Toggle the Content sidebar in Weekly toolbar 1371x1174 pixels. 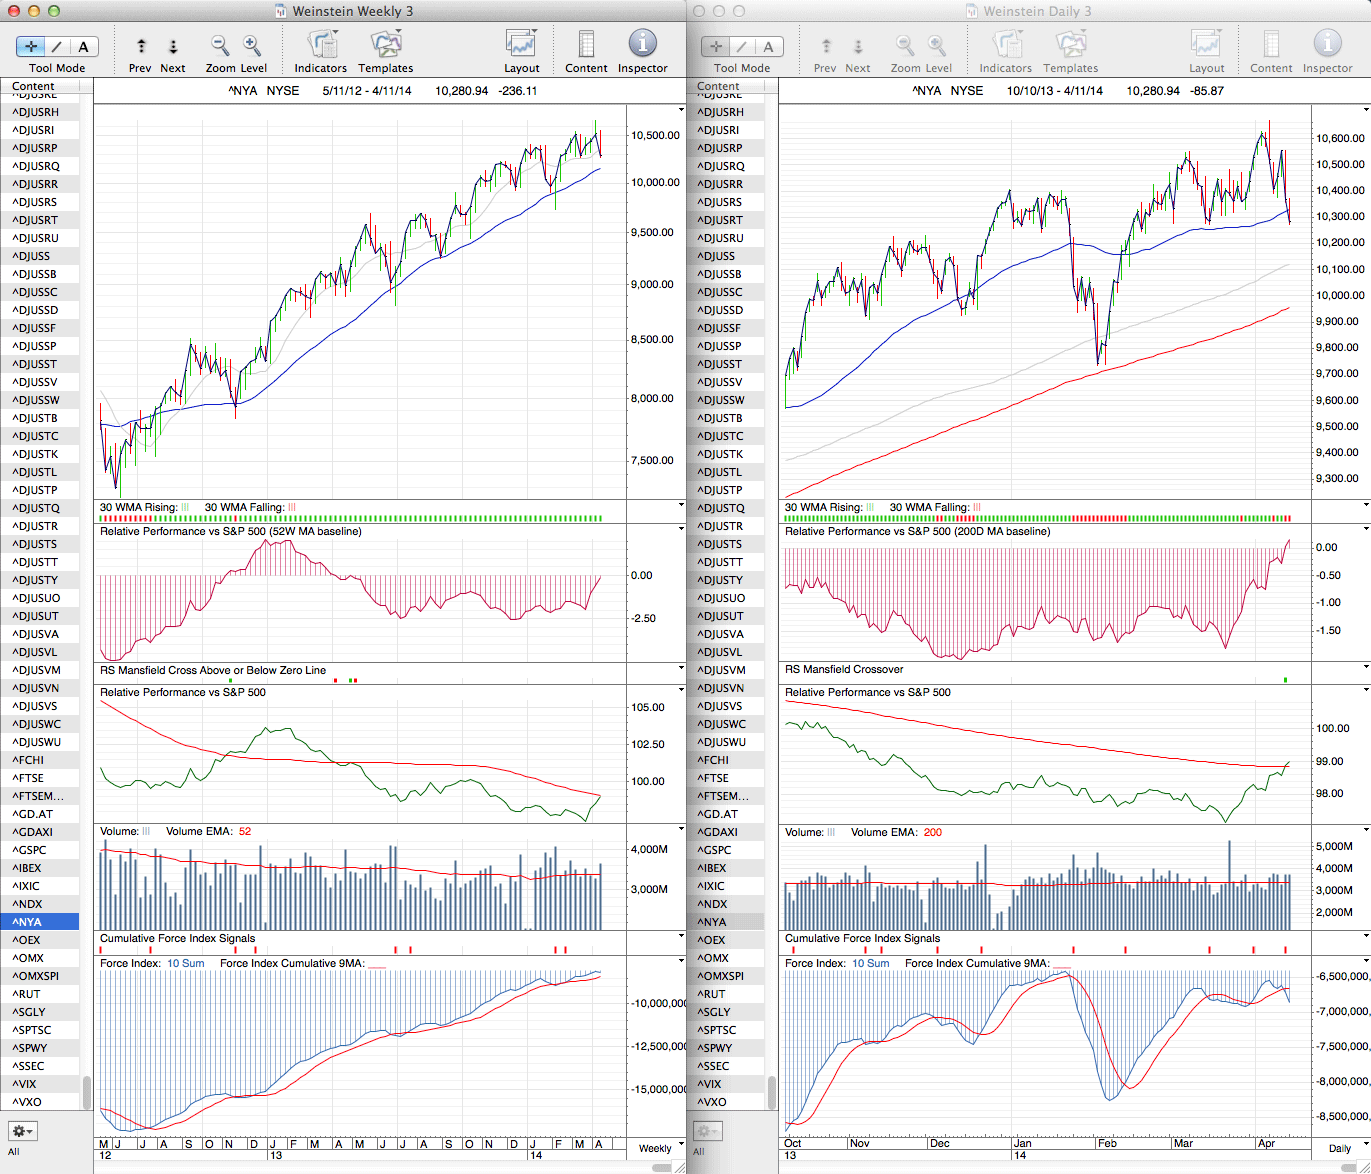click(586, 45)
